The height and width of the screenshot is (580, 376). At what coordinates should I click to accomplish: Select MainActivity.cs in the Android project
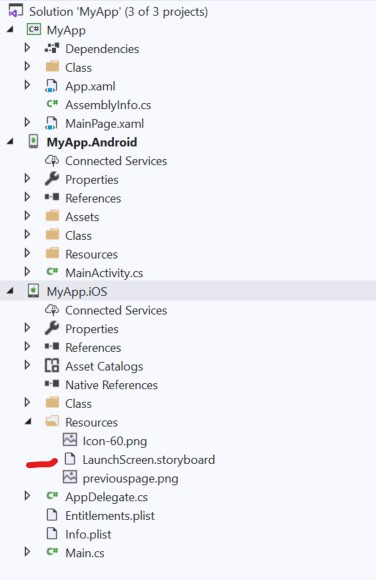[104, 273]
